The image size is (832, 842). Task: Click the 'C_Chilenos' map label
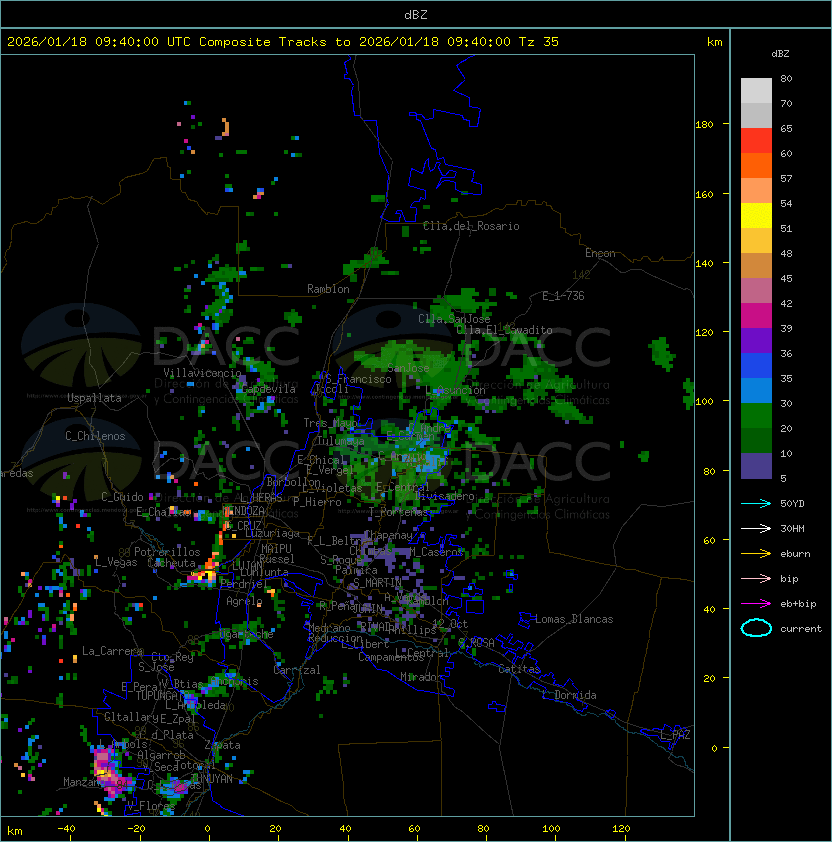click(95, 436)
